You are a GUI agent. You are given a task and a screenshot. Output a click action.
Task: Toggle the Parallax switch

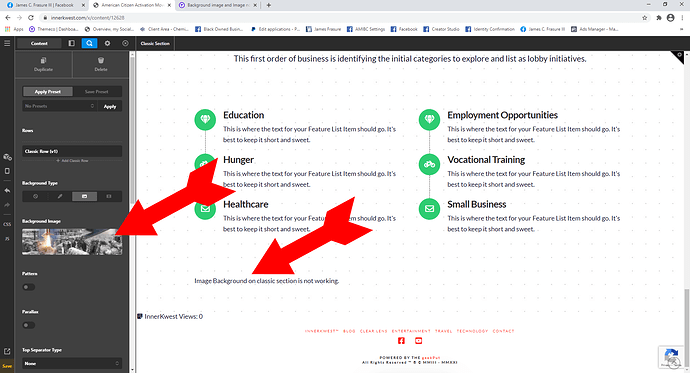pyautogui.click(x=29, y=325)
